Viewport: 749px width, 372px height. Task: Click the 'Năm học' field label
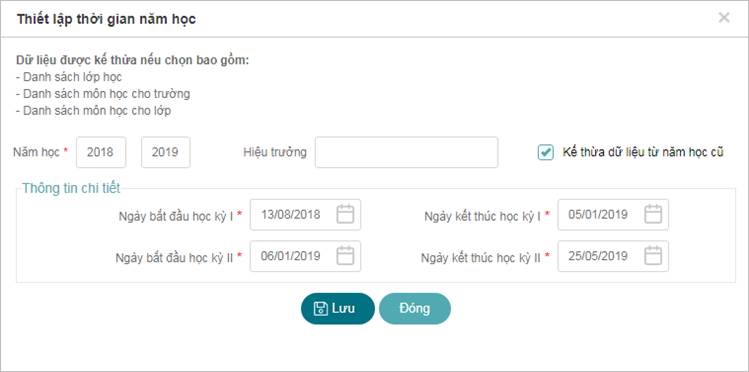click(x=36, y=152)
